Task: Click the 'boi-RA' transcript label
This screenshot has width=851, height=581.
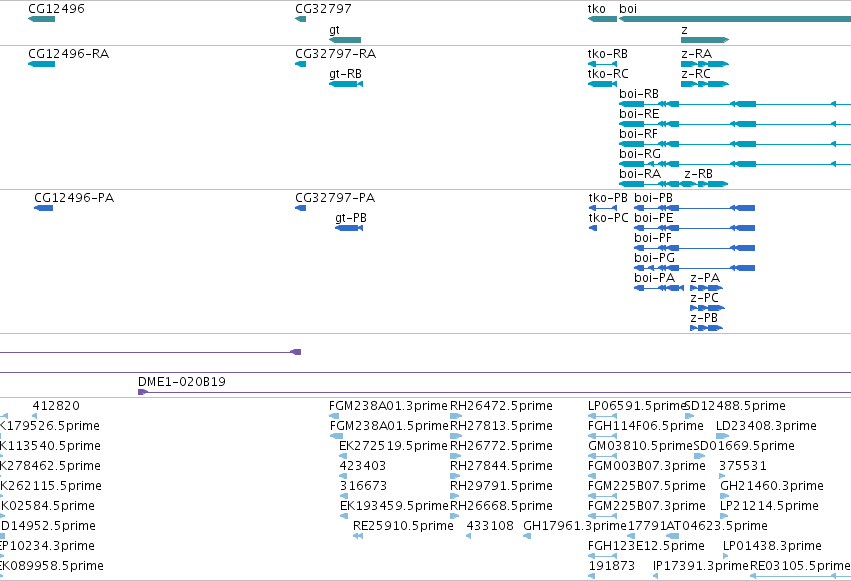Action: pyautogui.click(x=640, y=174)
